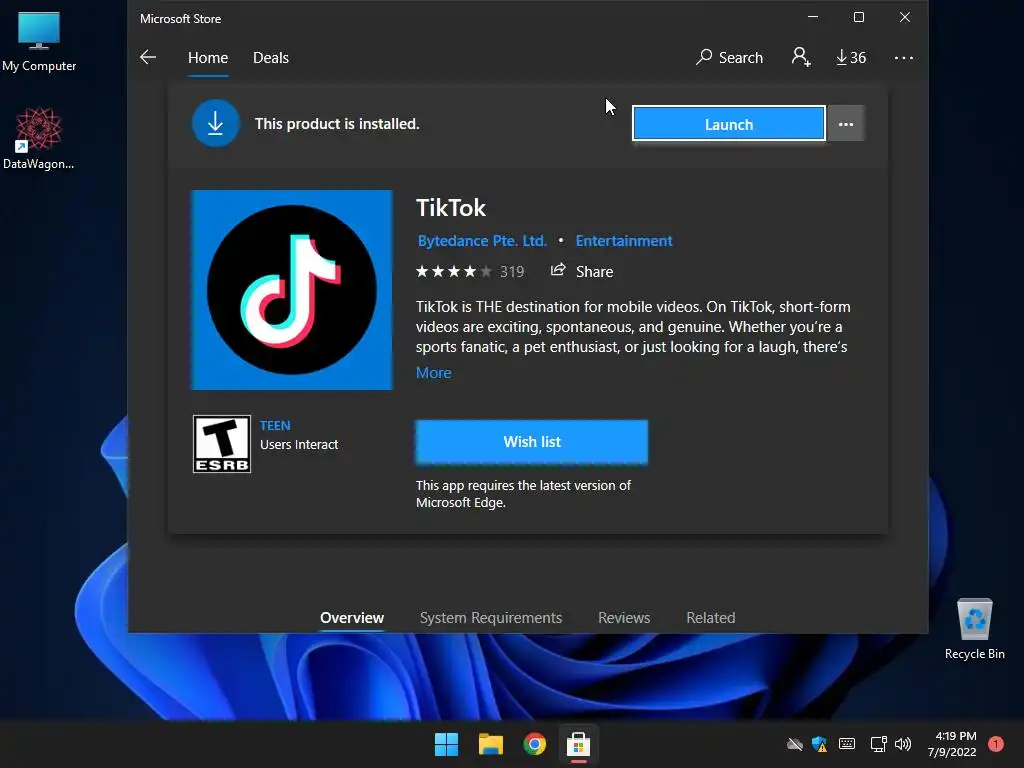Open Google Chrome from taskbar
The width and height of the screenshot is (1024, 768).
coord(534,744)
